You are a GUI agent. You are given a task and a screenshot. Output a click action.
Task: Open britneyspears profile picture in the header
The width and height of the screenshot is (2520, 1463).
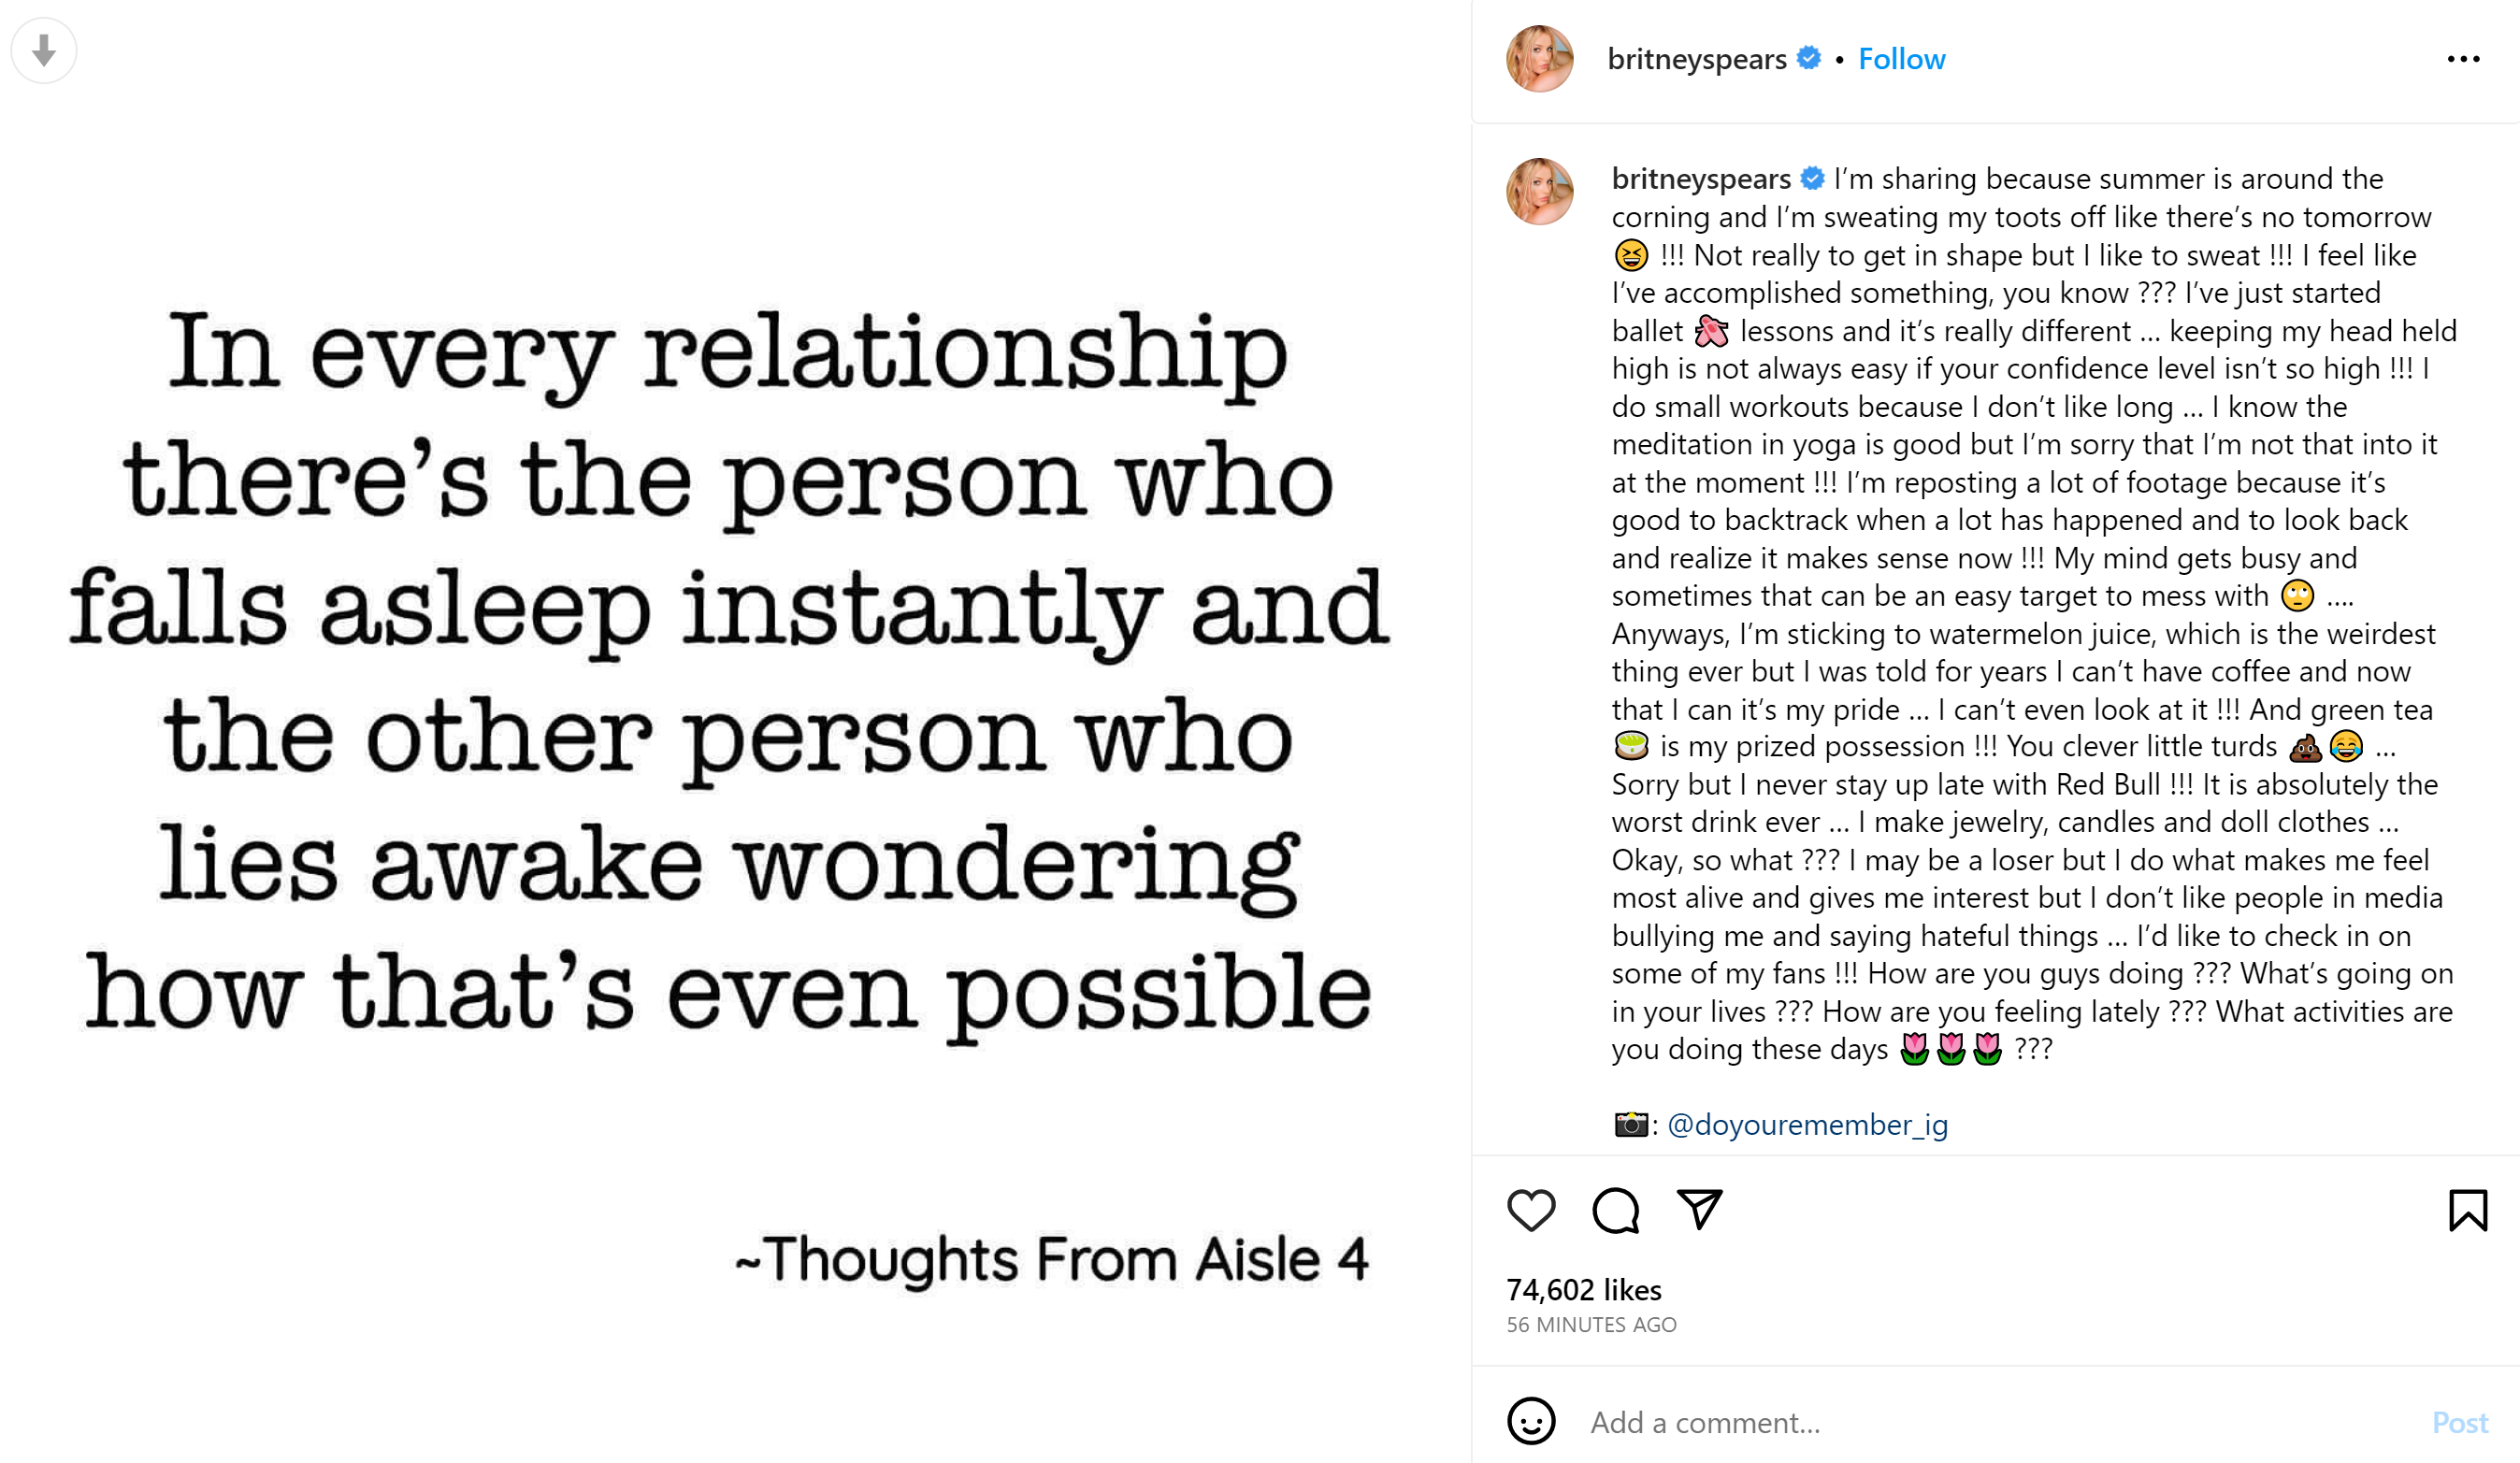pos(1539,59)
